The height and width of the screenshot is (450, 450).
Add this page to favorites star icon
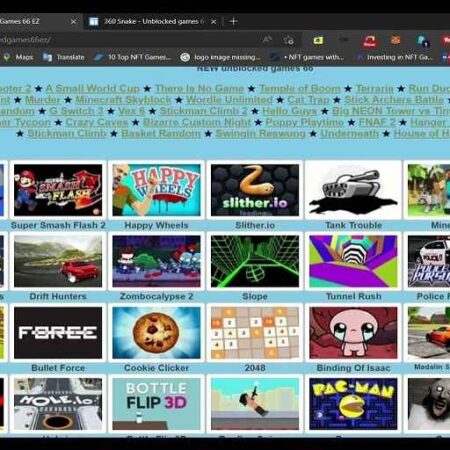tap(288, 40)
